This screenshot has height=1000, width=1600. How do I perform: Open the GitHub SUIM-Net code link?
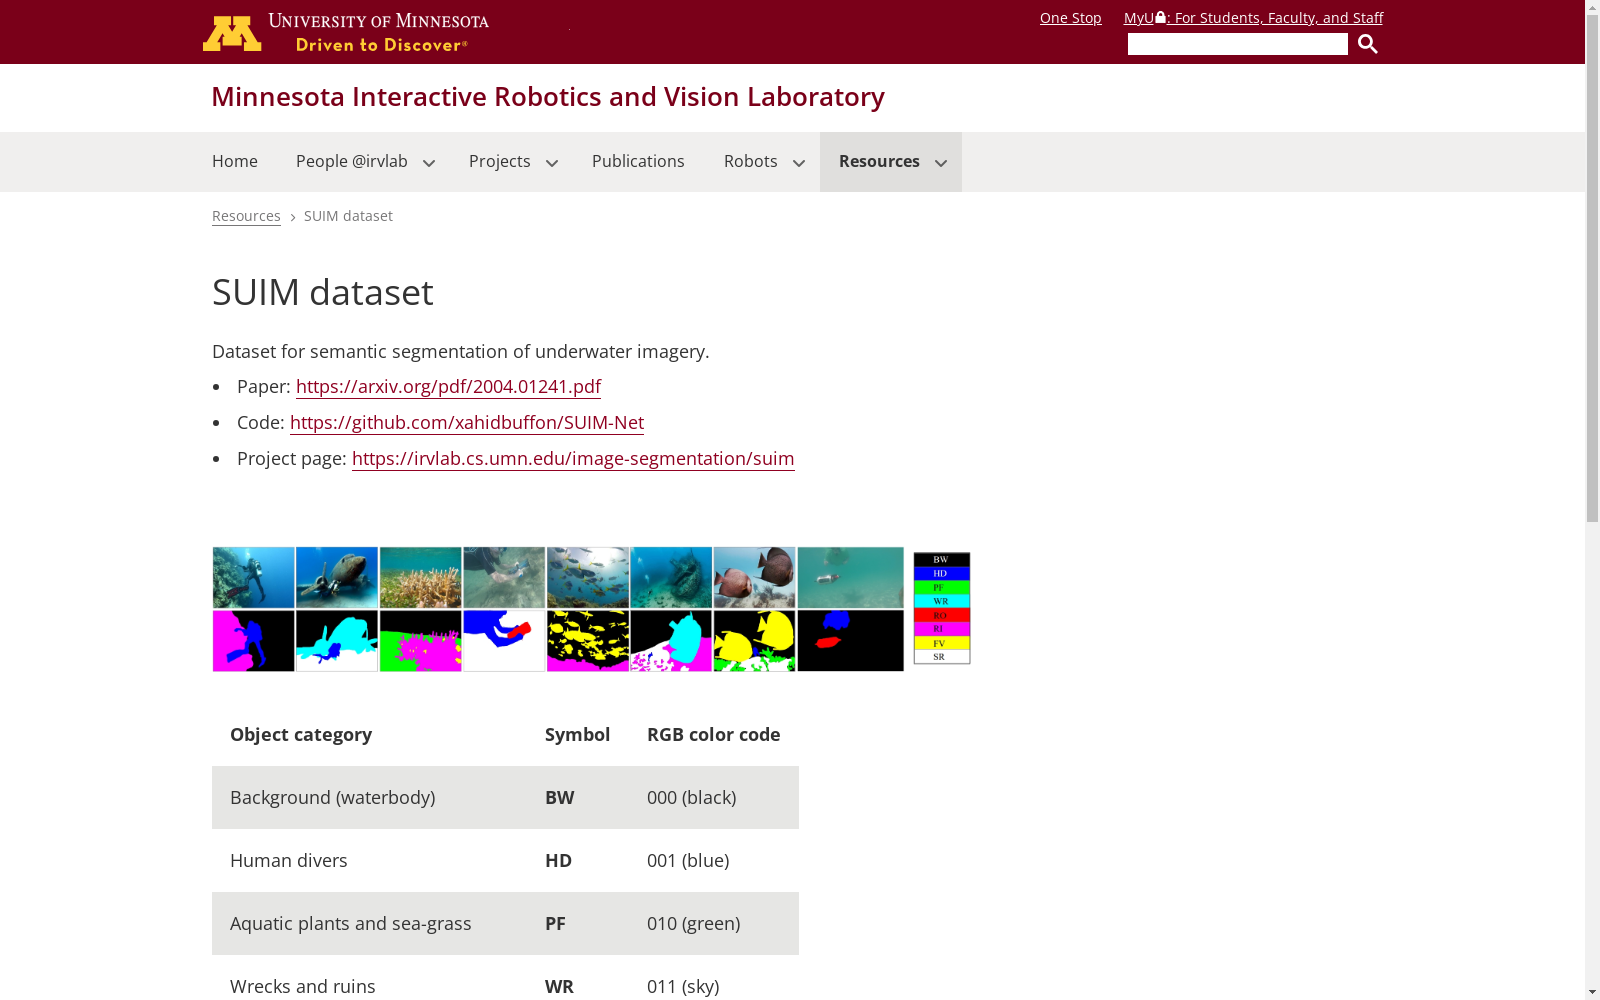[467, 422]
